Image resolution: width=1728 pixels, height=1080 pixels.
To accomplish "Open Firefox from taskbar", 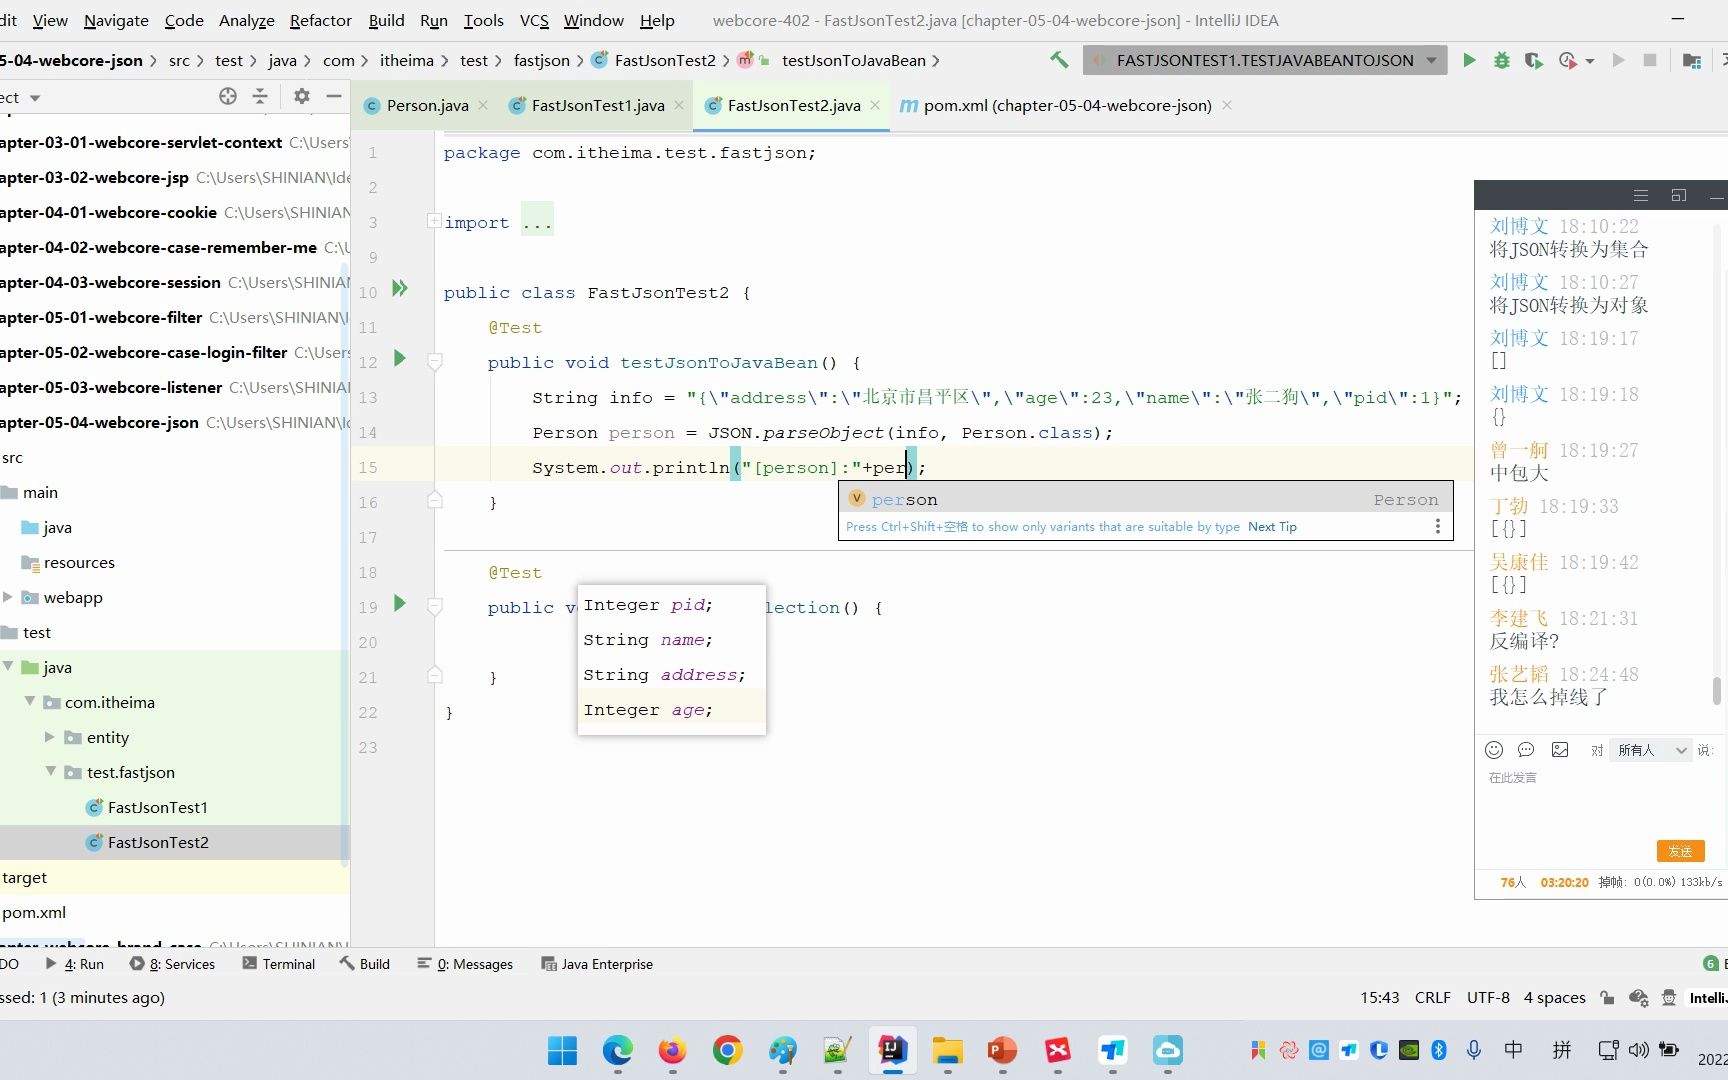I will point(672,1050).
